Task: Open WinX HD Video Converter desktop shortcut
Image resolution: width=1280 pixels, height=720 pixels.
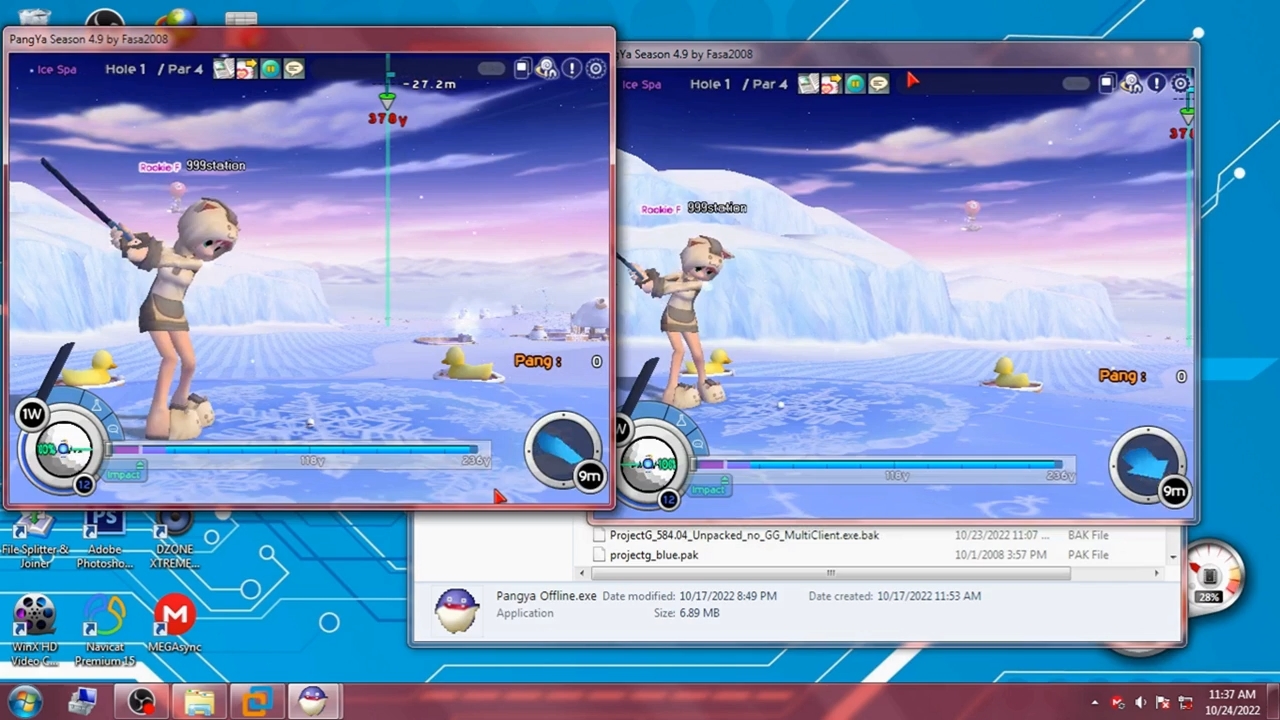Action: pyautogui.click(x=36, y=631)
